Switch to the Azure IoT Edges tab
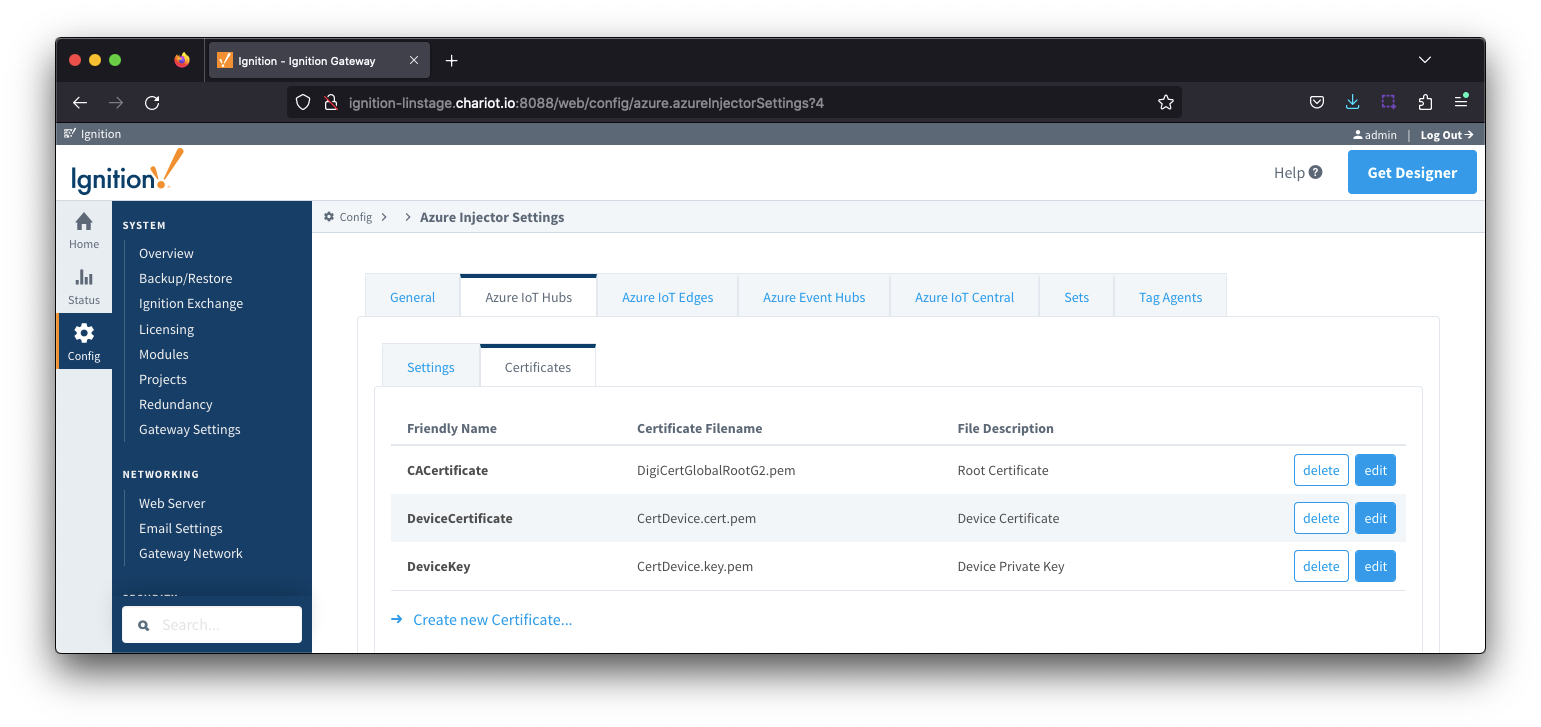The image size is (1541, 727). pyautogui.click(x=667, y=297)
